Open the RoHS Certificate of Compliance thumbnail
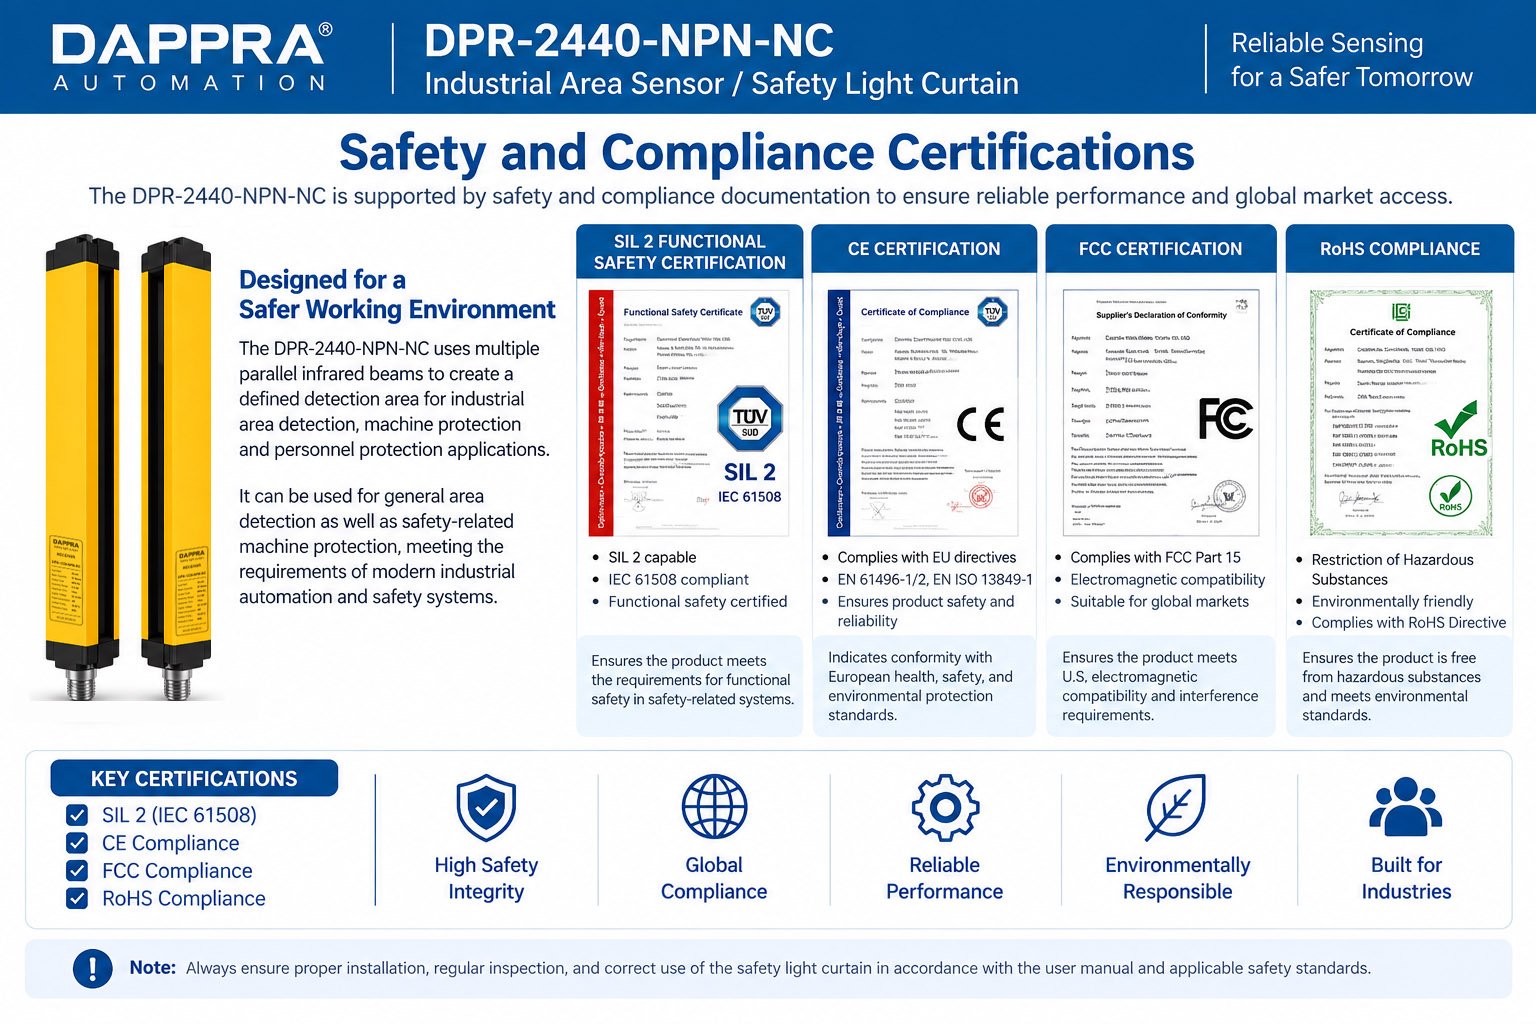Viewport: 1536px width, 1024px height. [x=1401, y=413]
